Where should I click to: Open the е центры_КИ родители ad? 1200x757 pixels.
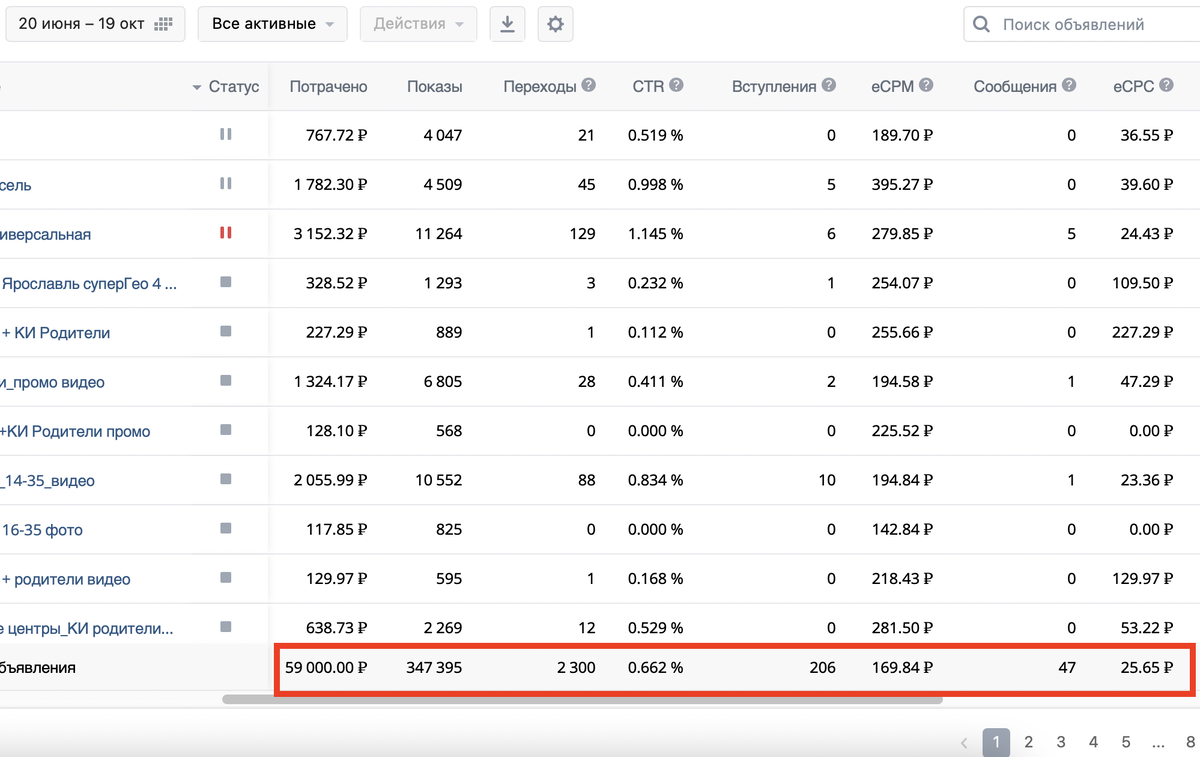point(87,629)
